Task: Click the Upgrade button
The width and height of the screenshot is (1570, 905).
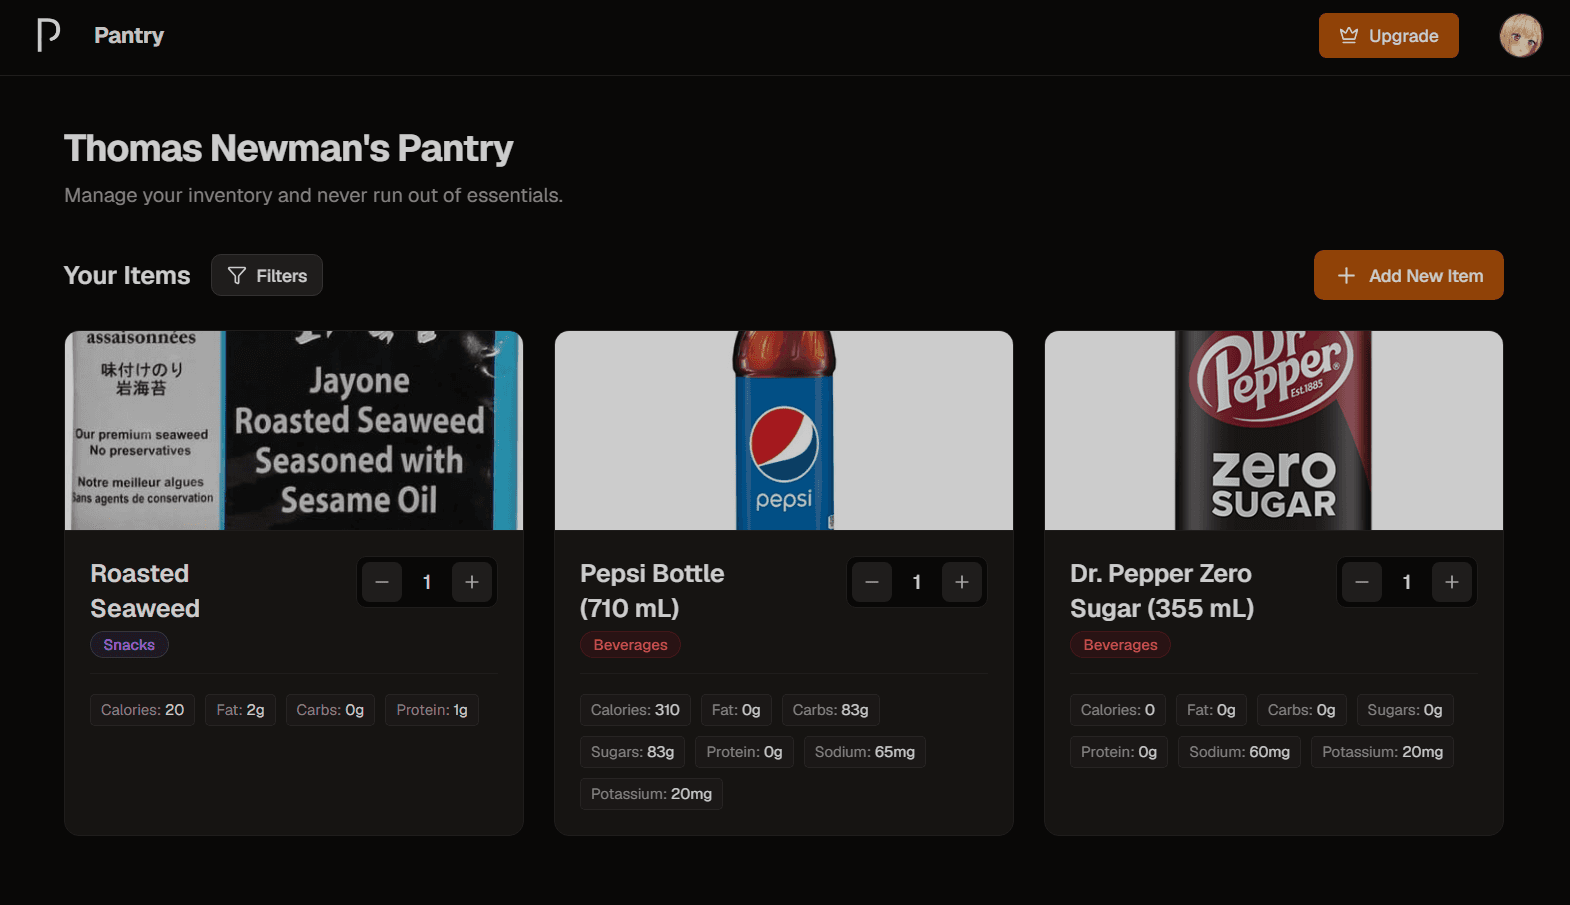Action: click(1388, 36)
